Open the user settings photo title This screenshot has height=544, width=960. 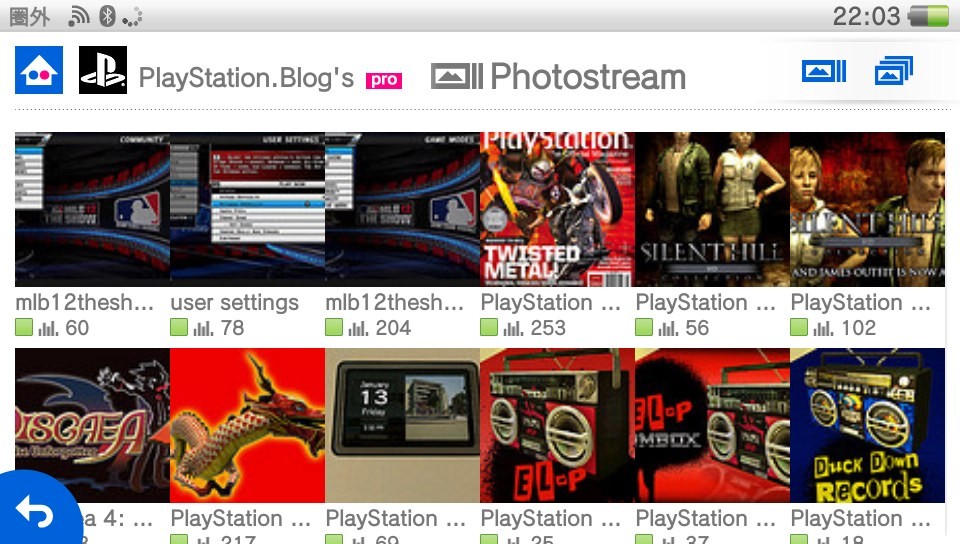pos(234,302)
